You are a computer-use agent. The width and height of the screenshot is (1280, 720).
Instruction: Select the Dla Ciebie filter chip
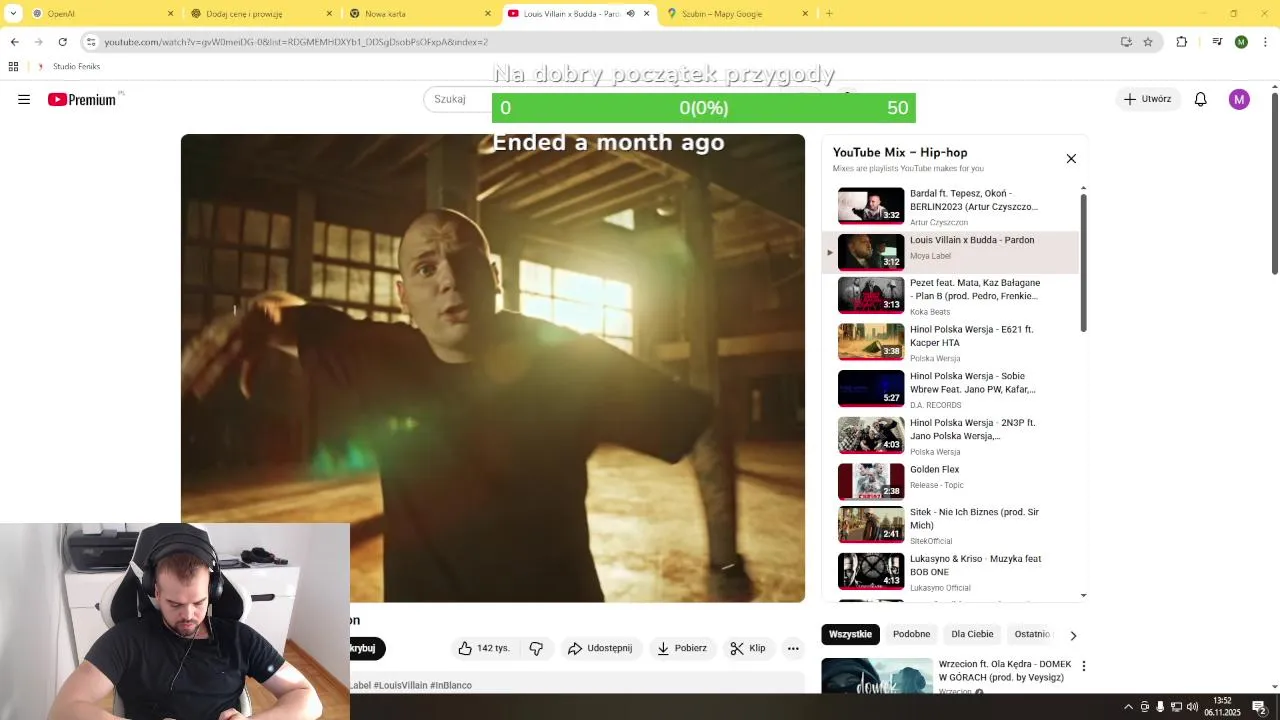tap(972, 634)
